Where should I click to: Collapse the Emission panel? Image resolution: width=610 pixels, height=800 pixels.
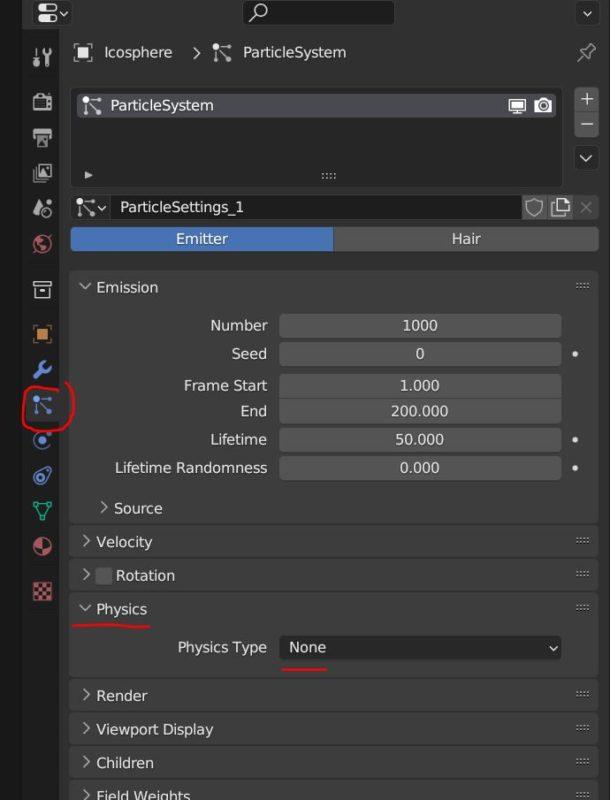tap(85, 287)
